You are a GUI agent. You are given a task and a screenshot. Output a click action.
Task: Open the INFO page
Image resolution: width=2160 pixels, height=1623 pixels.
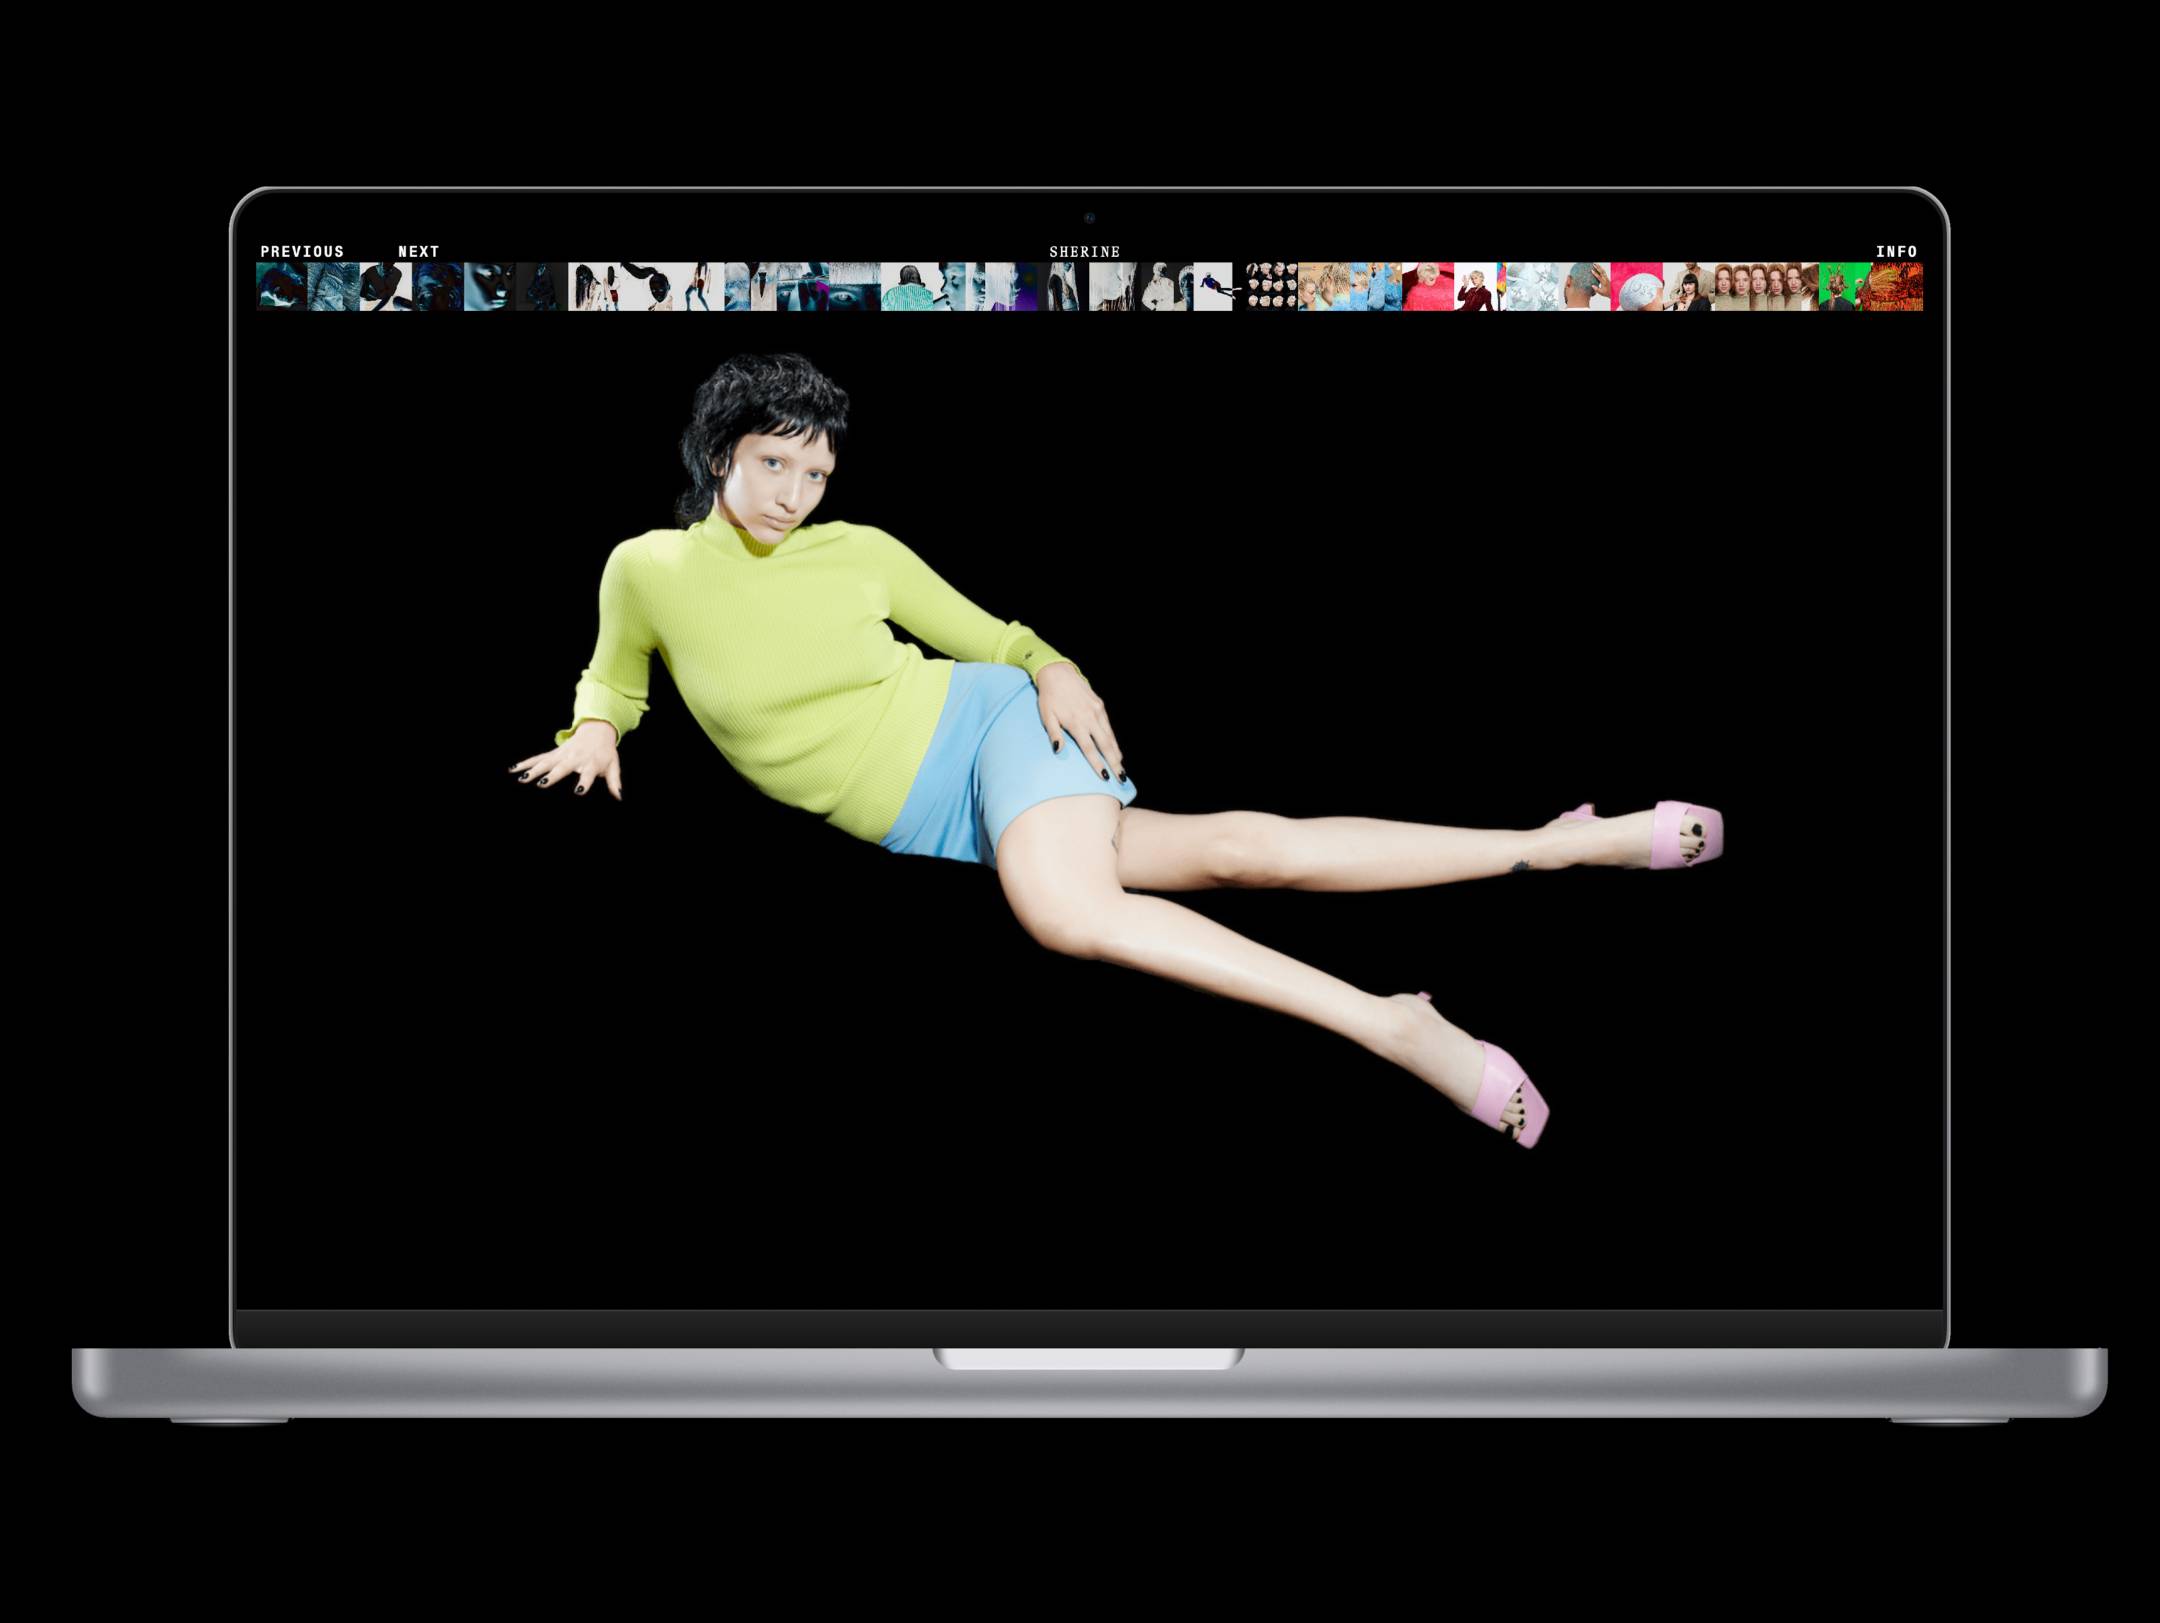(1896, 251)
